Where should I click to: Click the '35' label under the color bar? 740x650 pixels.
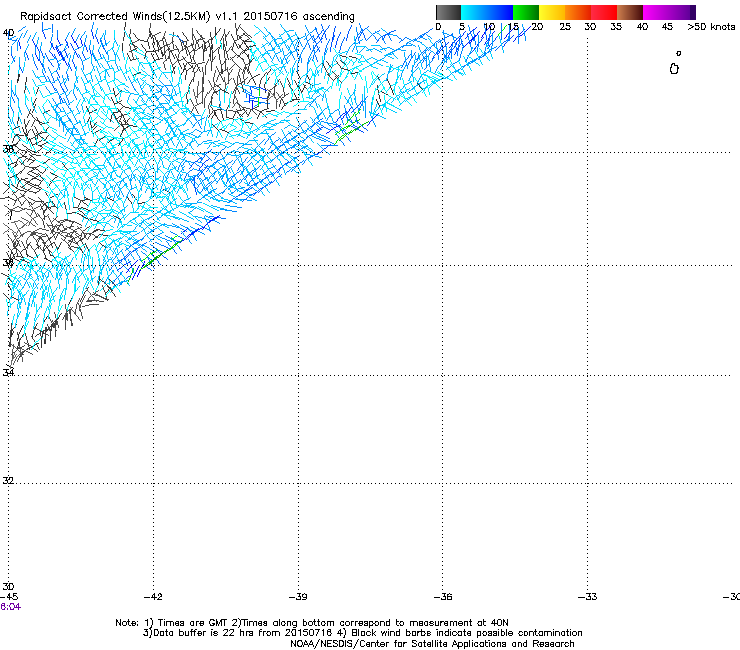point(616,27)
